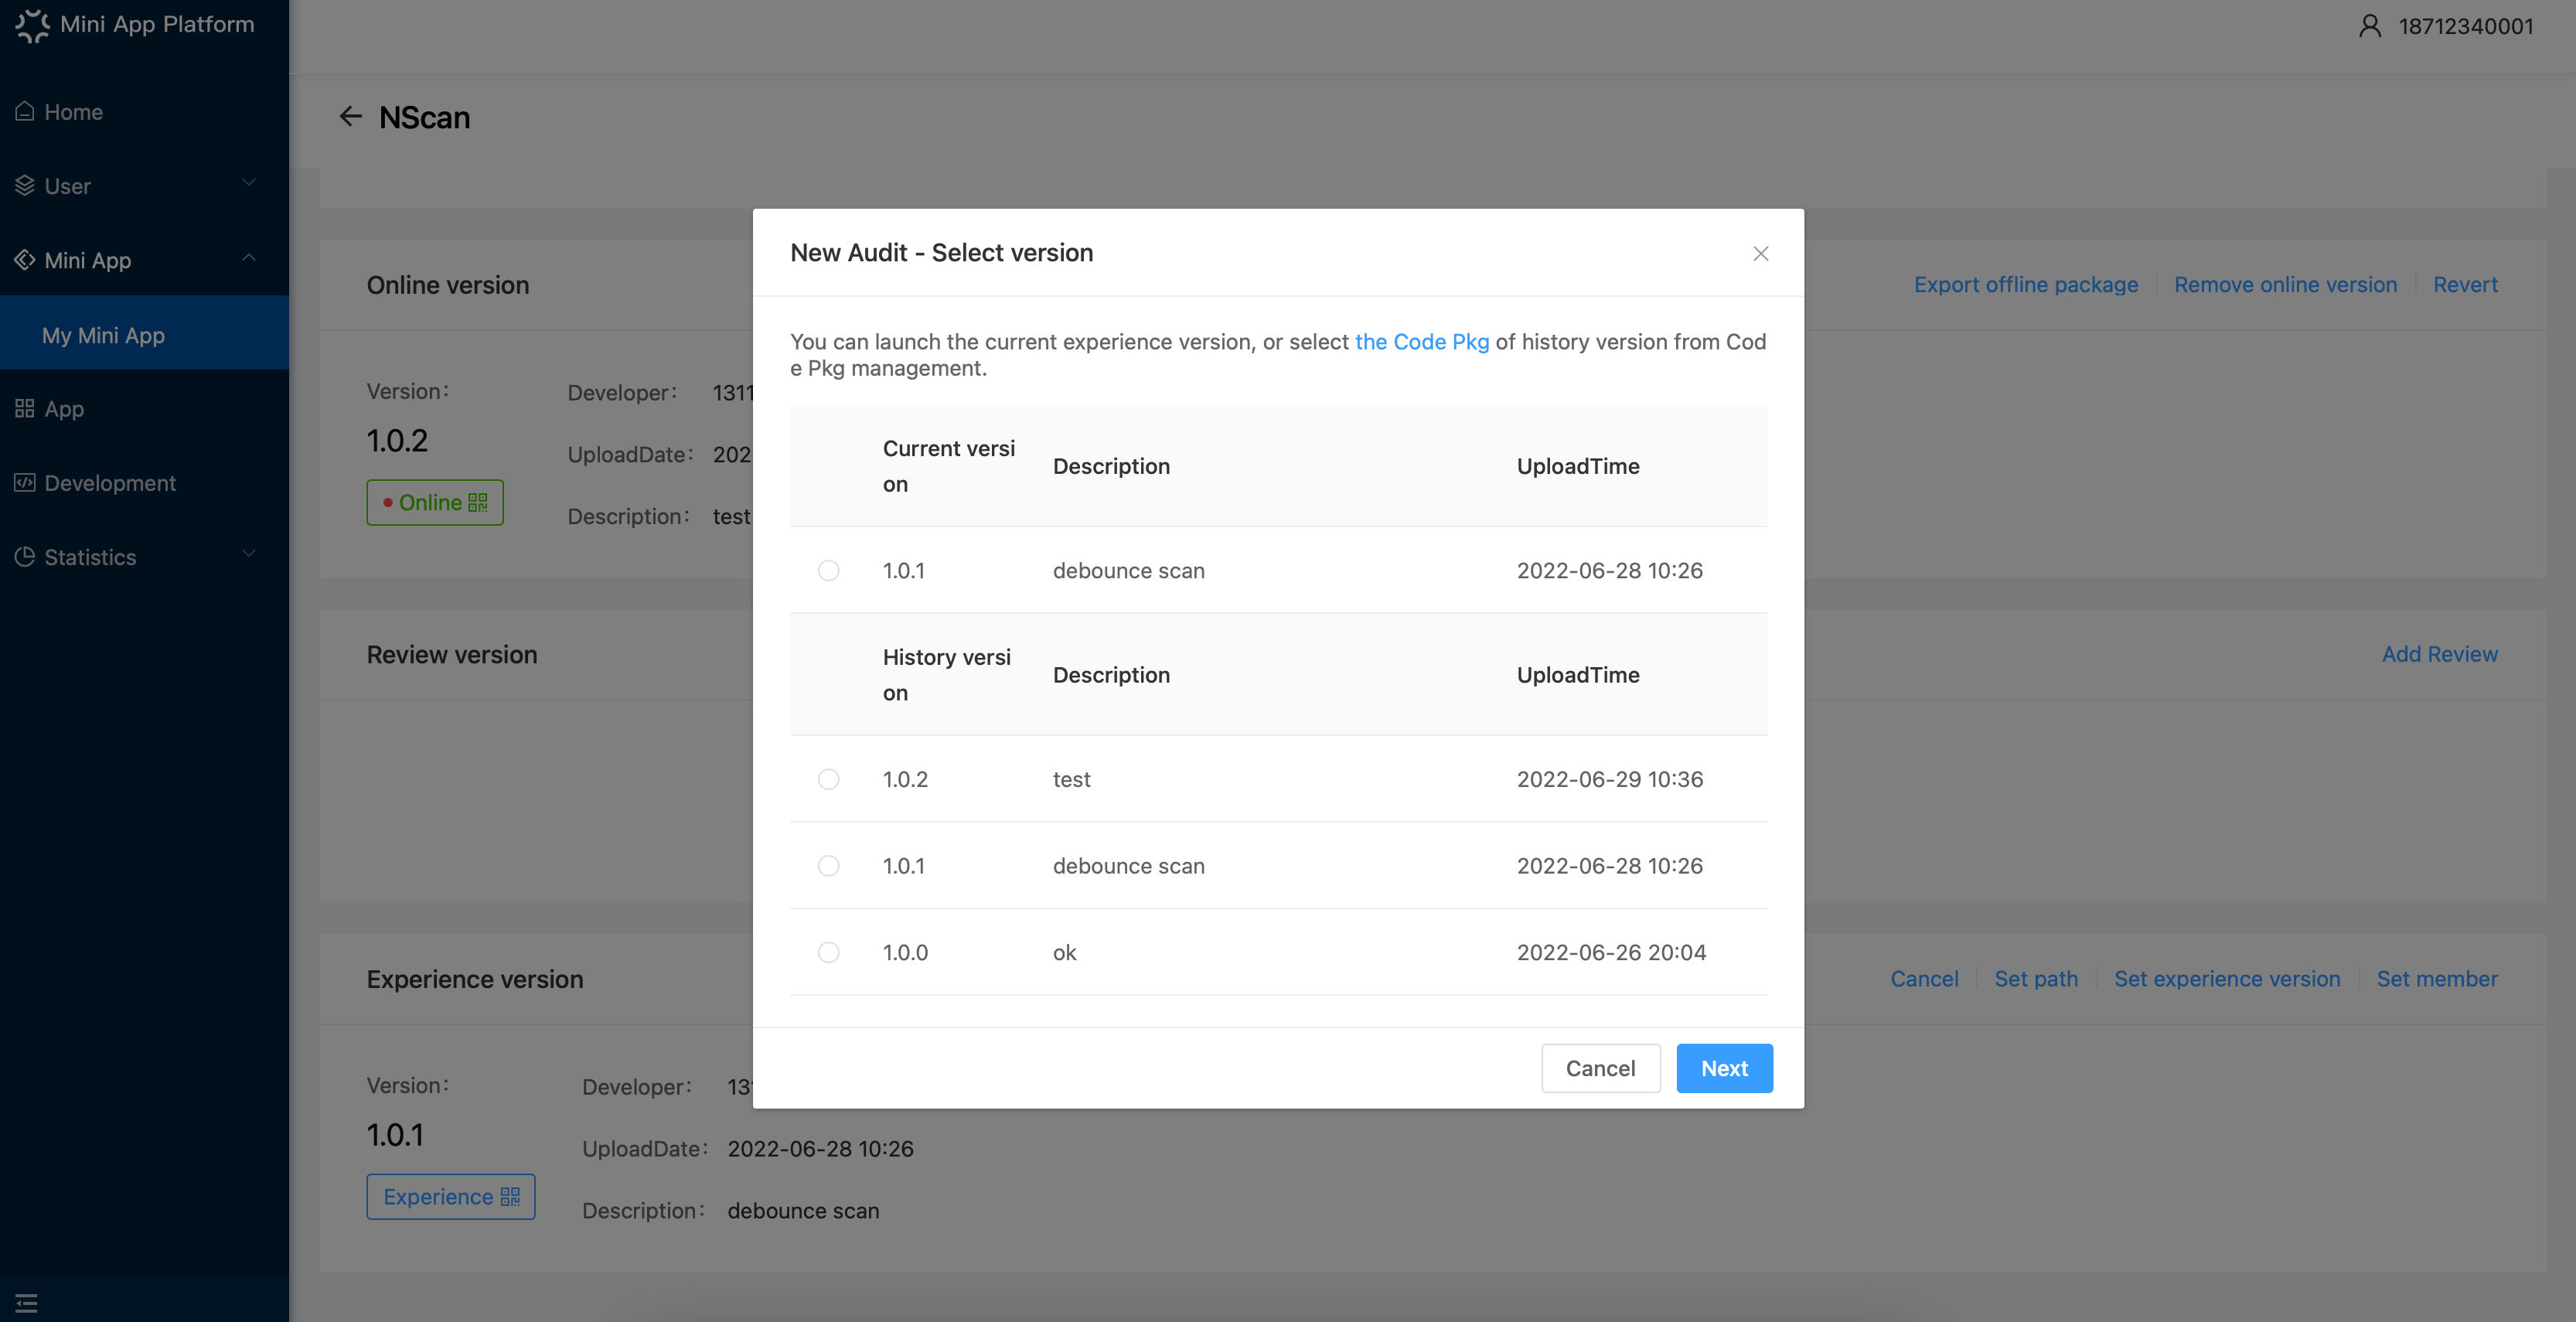Click the 'test' description in version 1.0.2 row
2576x1322 pixels.
pyautogui.click(x=1071, y=779)
